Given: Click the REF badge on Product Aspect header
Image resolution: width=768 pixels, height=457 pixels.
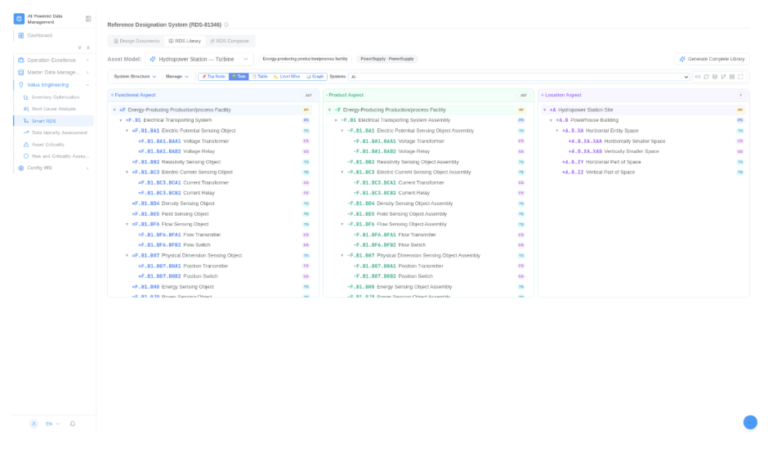Looking at the screenshot, I should (524, 95).
